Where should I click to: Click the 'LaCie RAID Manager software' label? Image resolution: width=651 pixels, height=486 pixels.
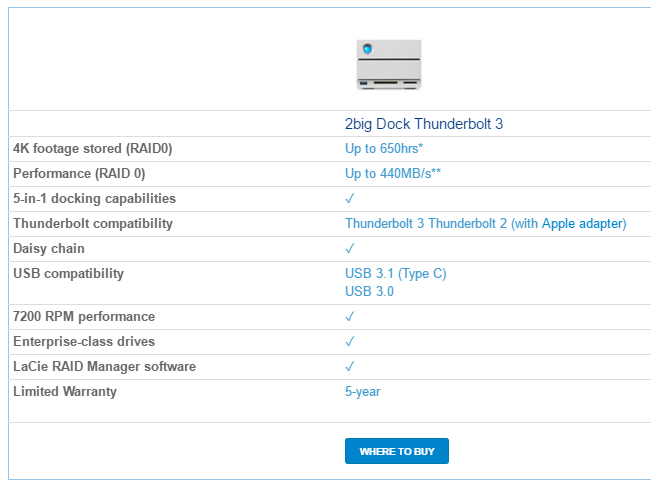point(104,366)
